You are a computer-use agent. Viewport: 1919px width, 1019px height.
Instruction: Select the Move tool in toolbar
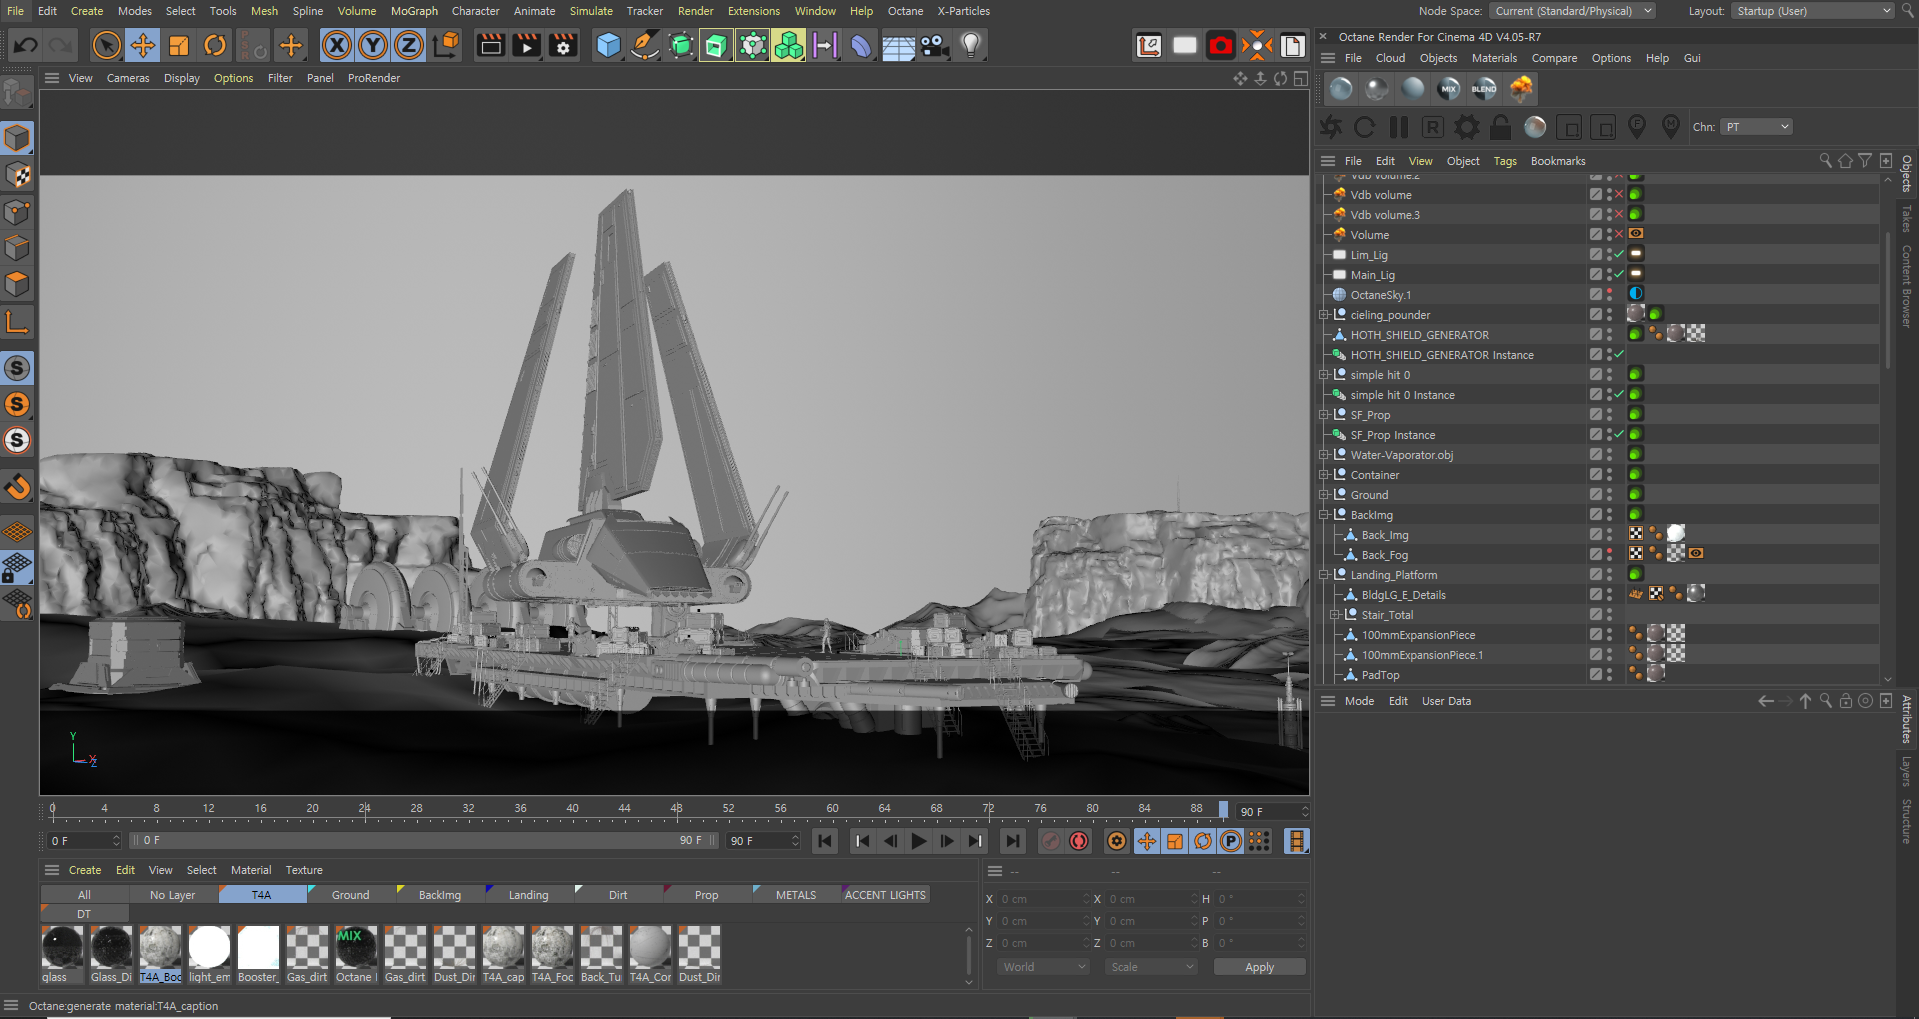tap(143, 46)
